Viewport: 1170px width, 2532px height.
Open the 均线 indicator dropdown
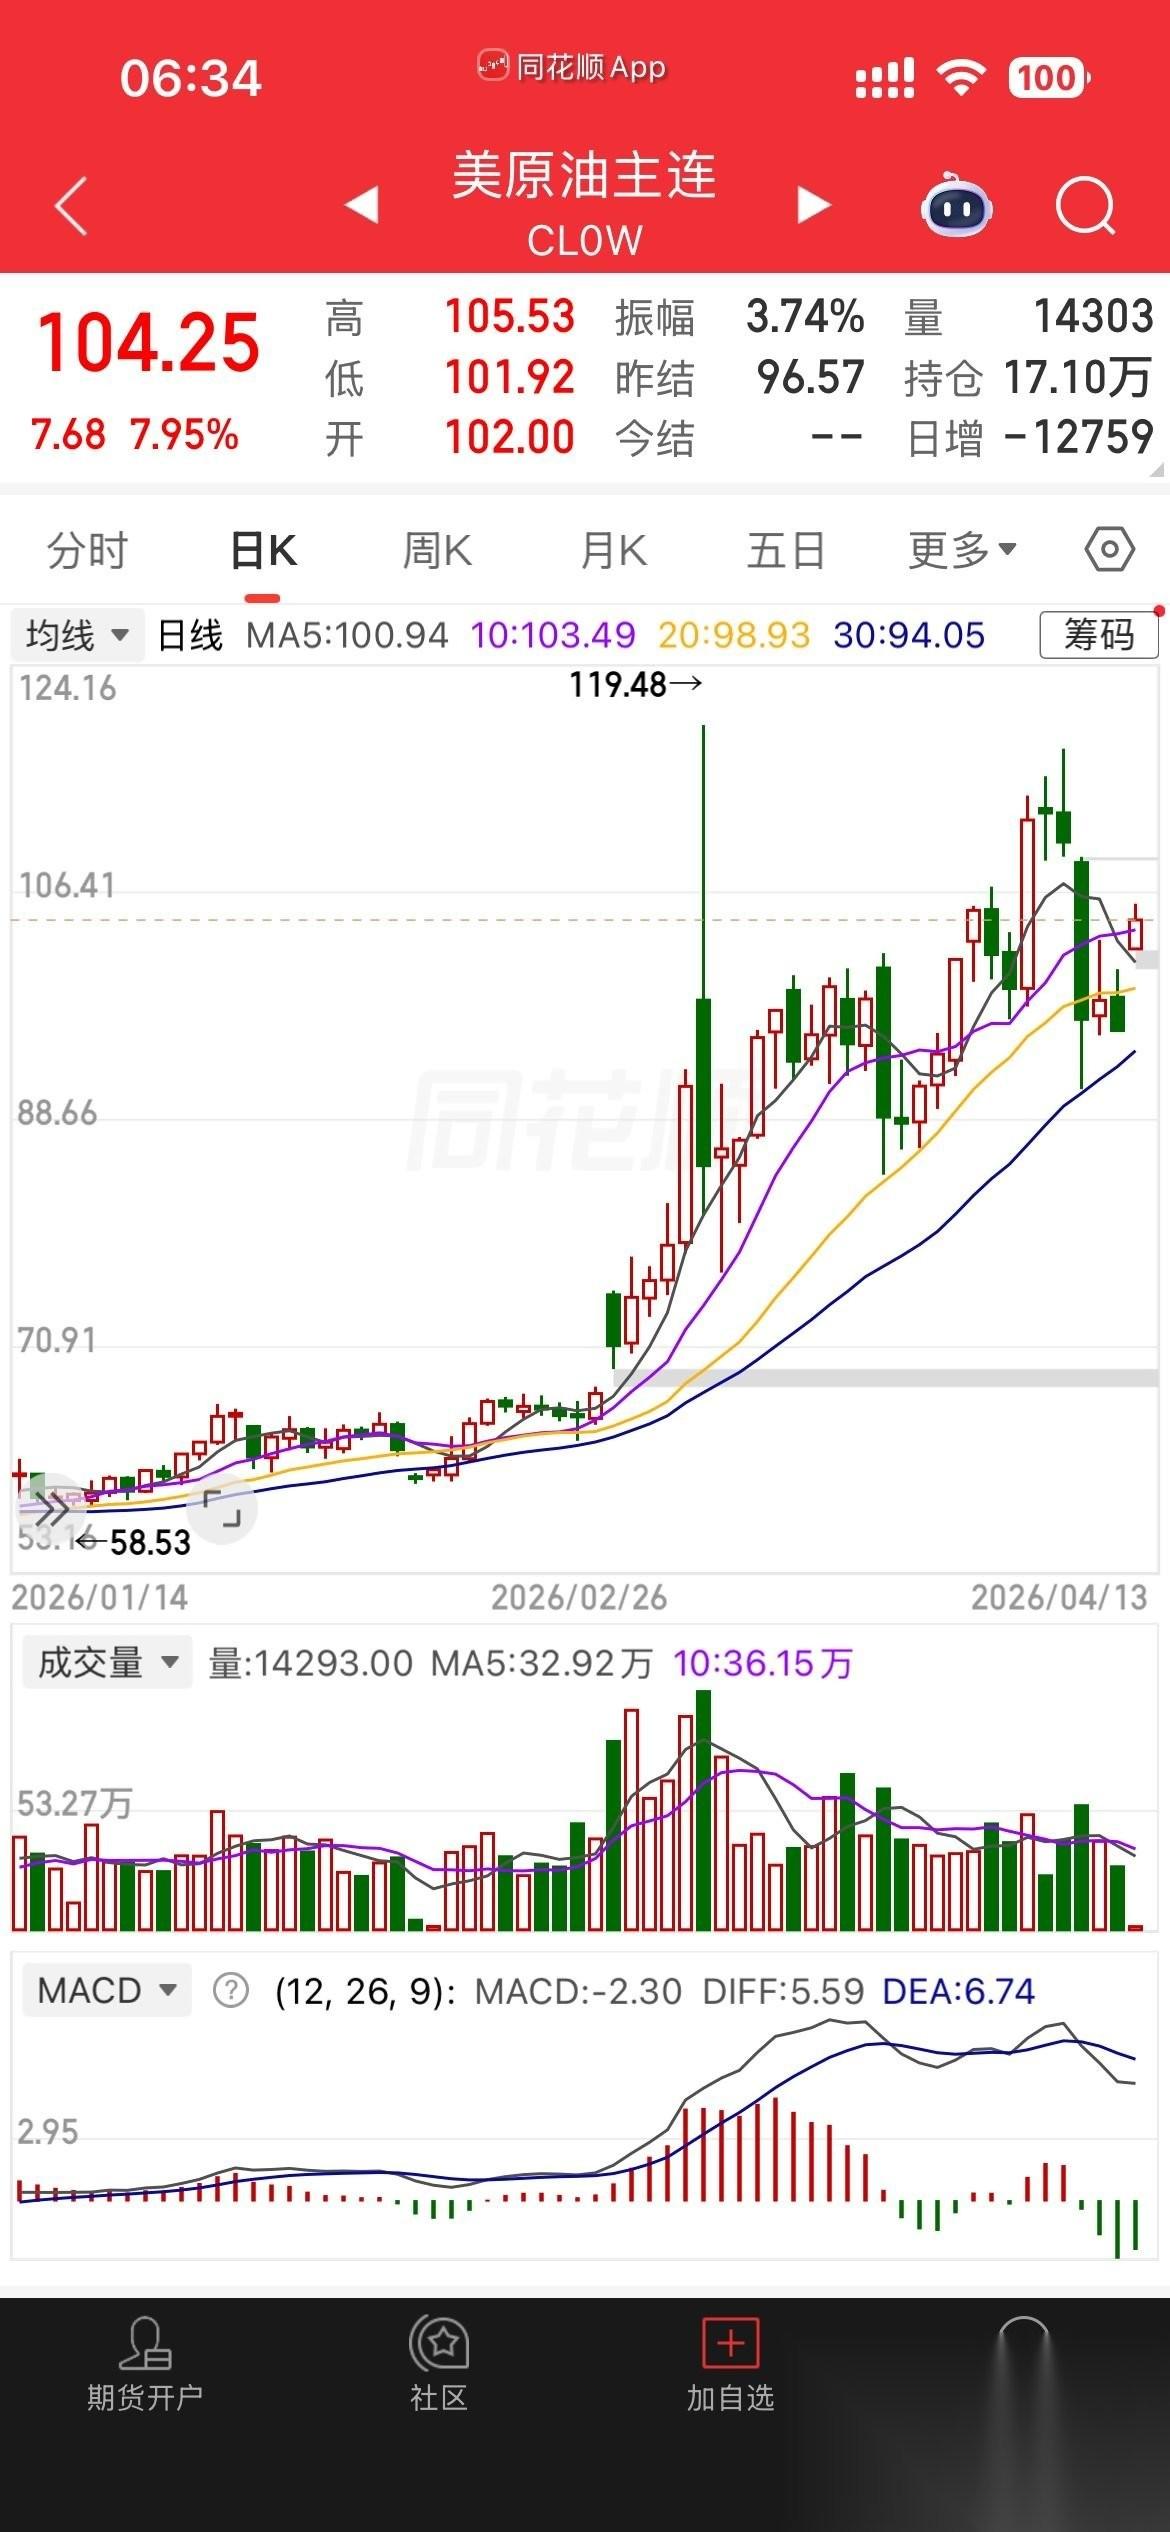tap(78, 634)
